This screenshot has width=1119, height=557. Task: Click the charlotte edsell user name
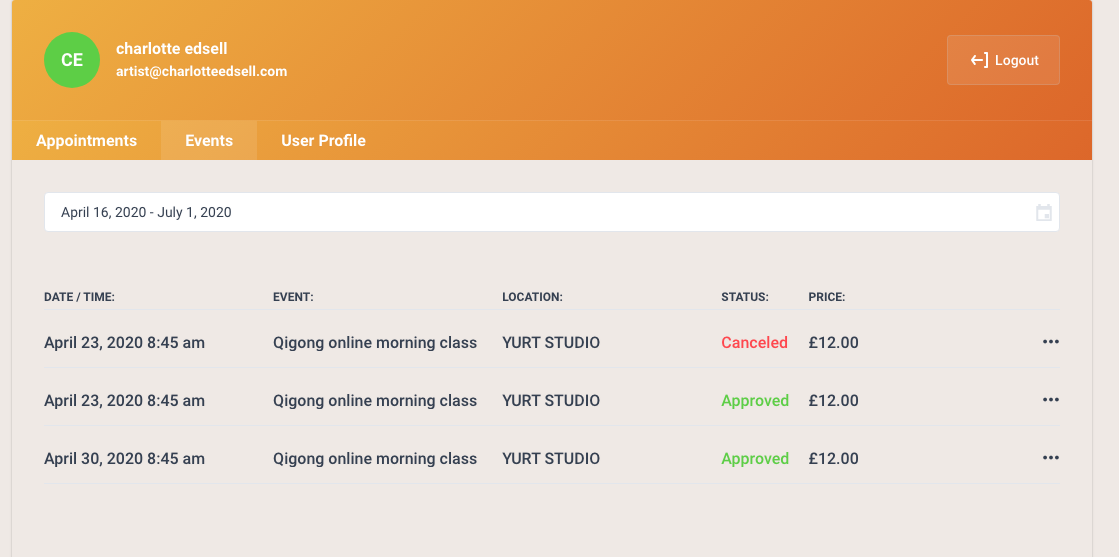tap(172, 49)
